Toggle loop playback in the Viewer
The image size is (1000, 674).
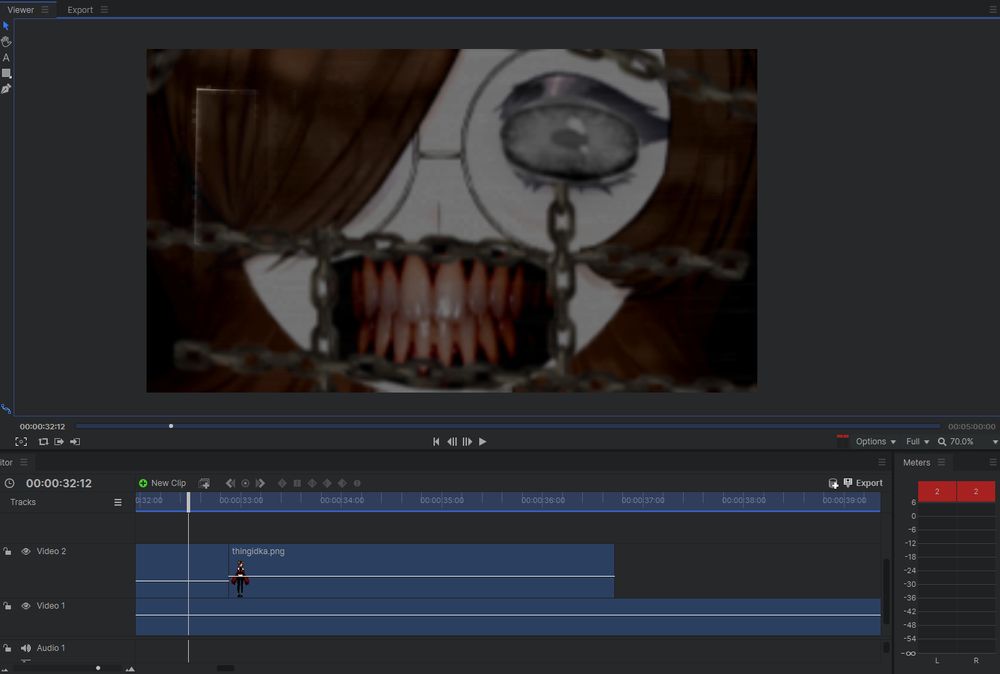[43, 441]
